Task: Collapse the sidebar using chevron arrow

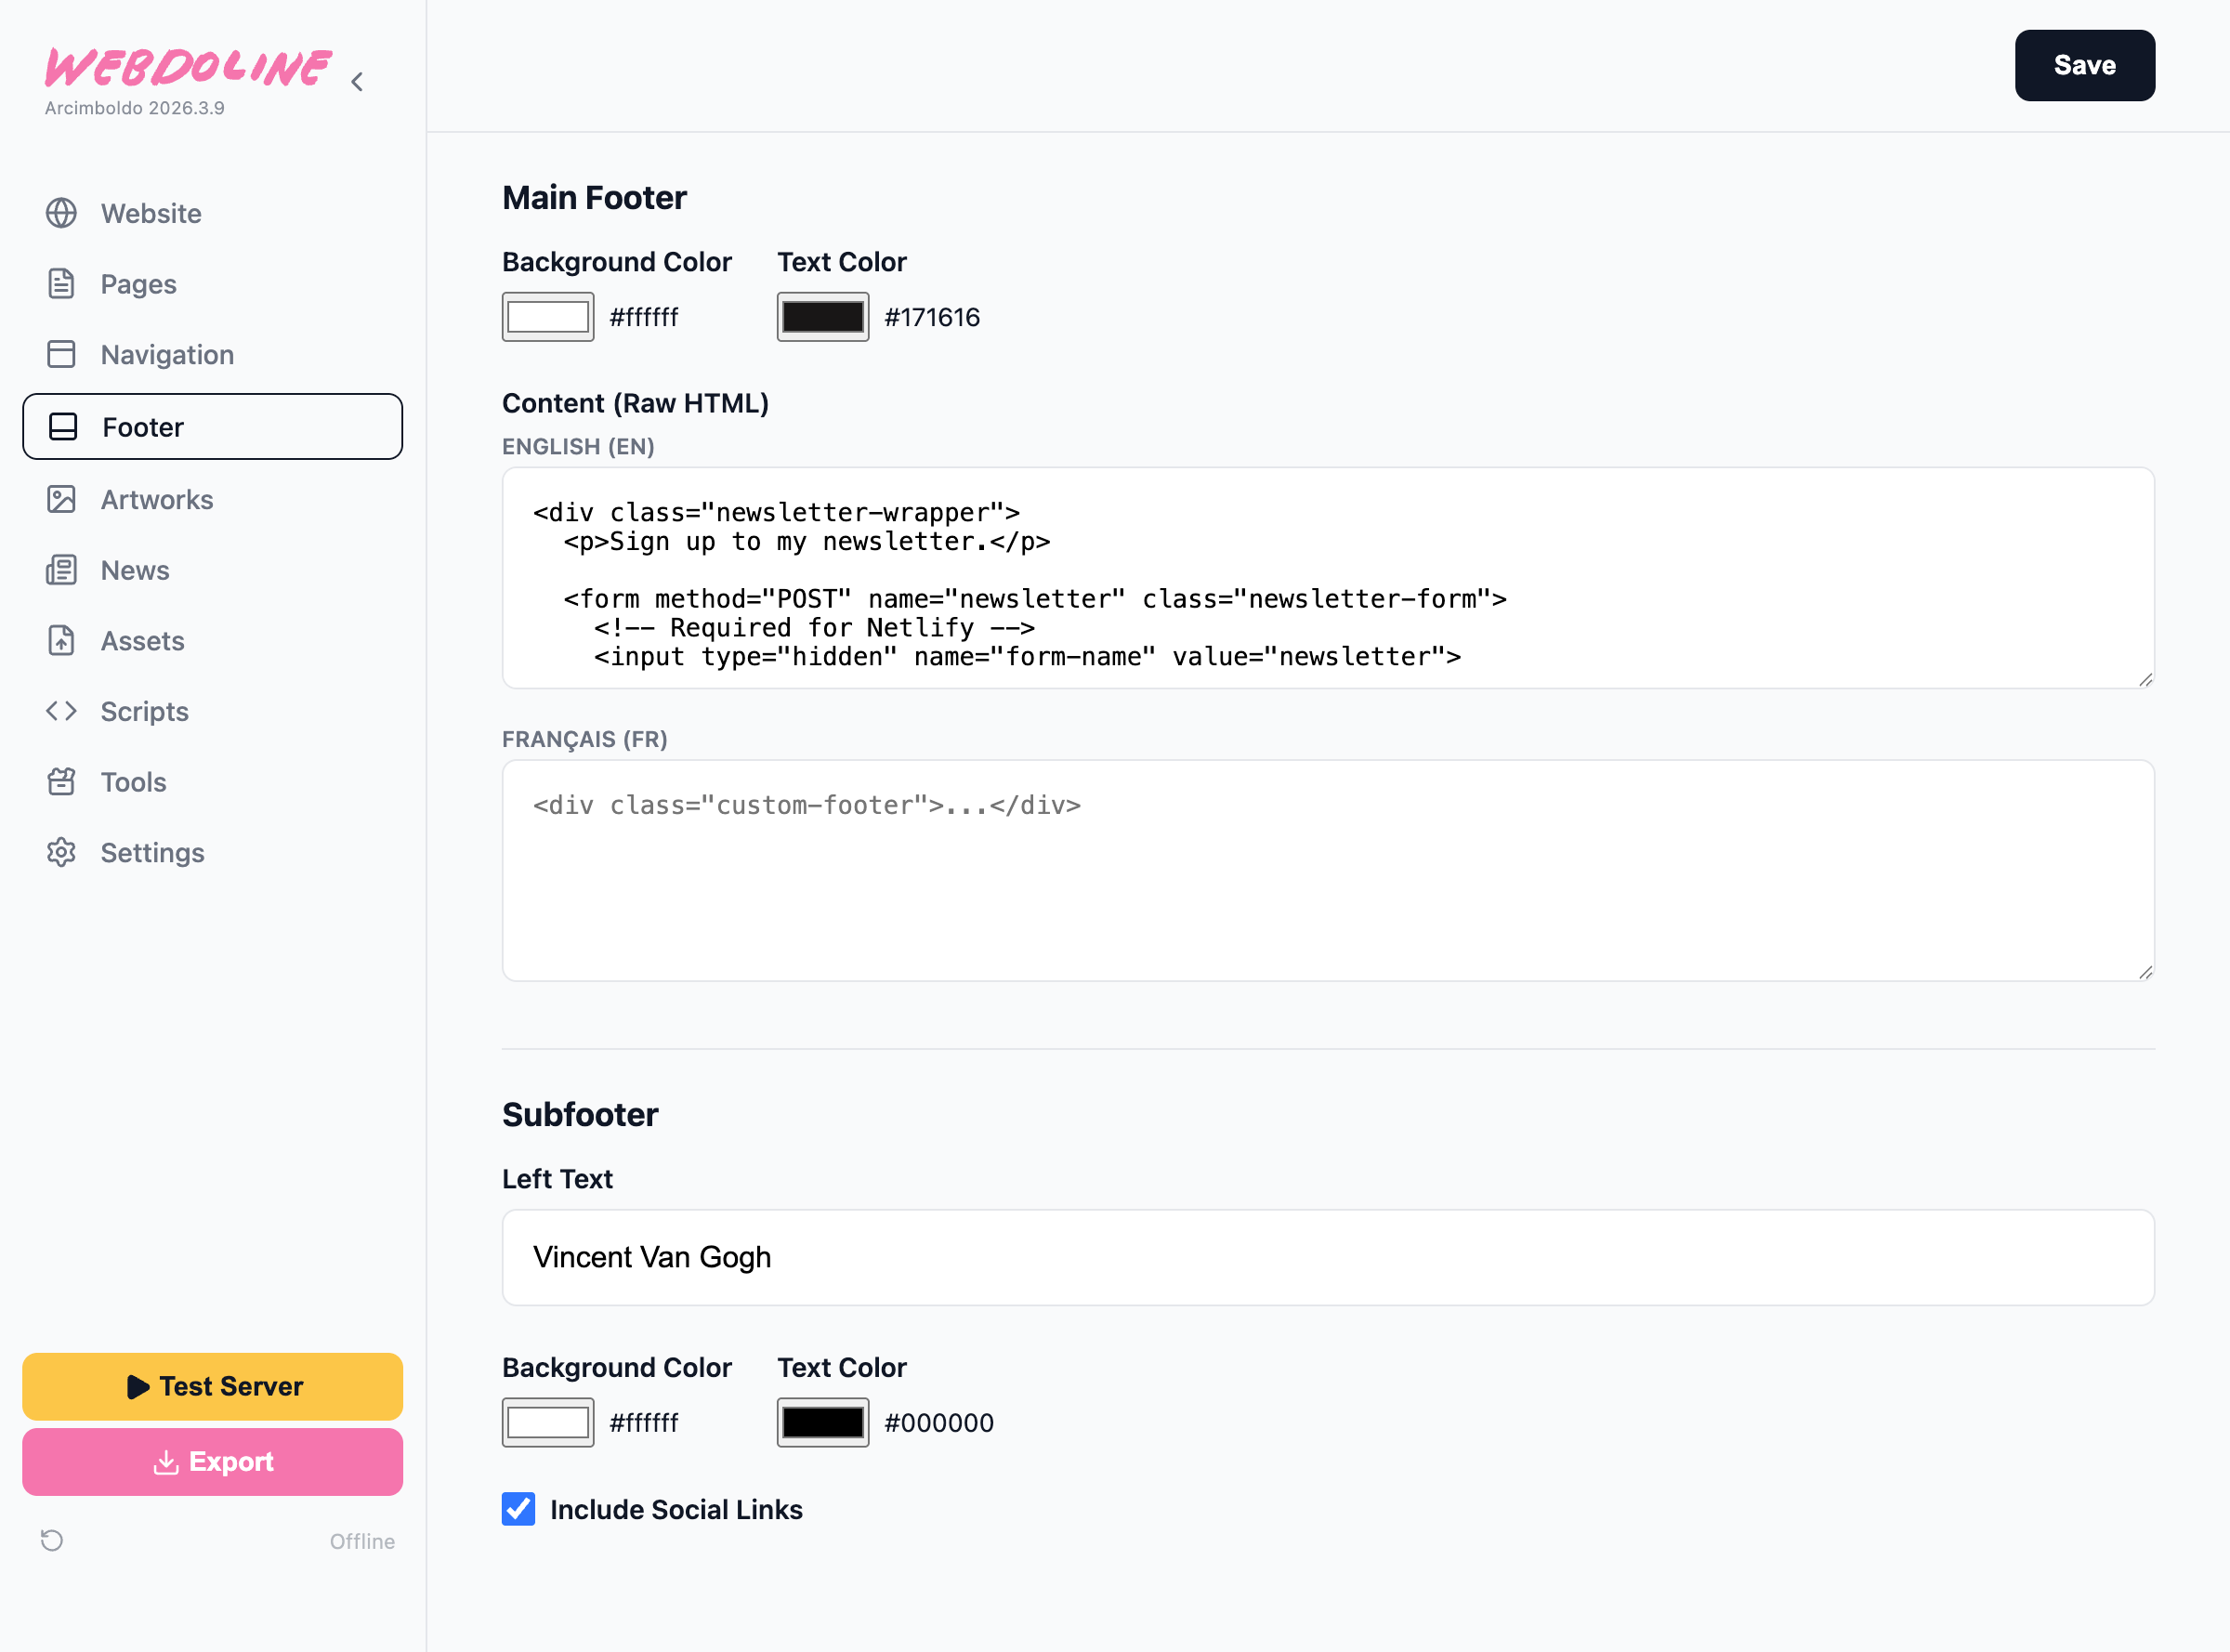Action: [x=357, y=82]
